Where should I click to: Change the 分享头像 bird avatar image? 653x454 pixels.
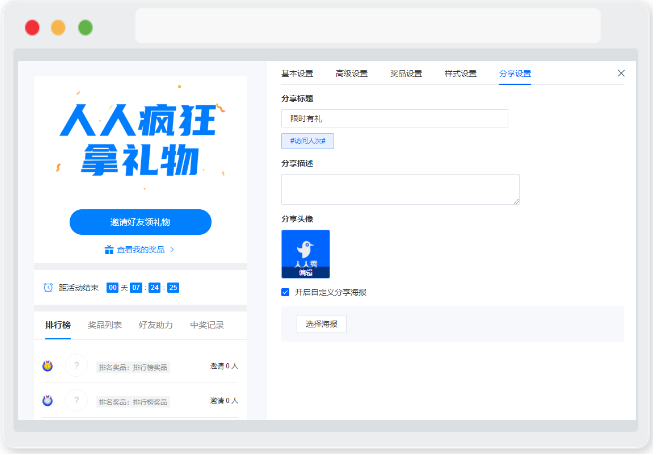pos(306,254)
